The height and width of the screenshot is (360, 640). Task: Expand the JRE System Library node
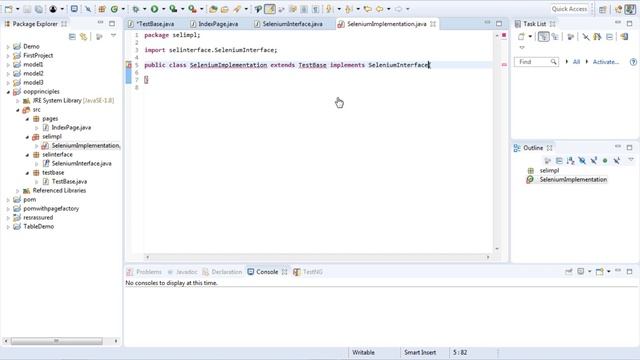pos(18,101)
